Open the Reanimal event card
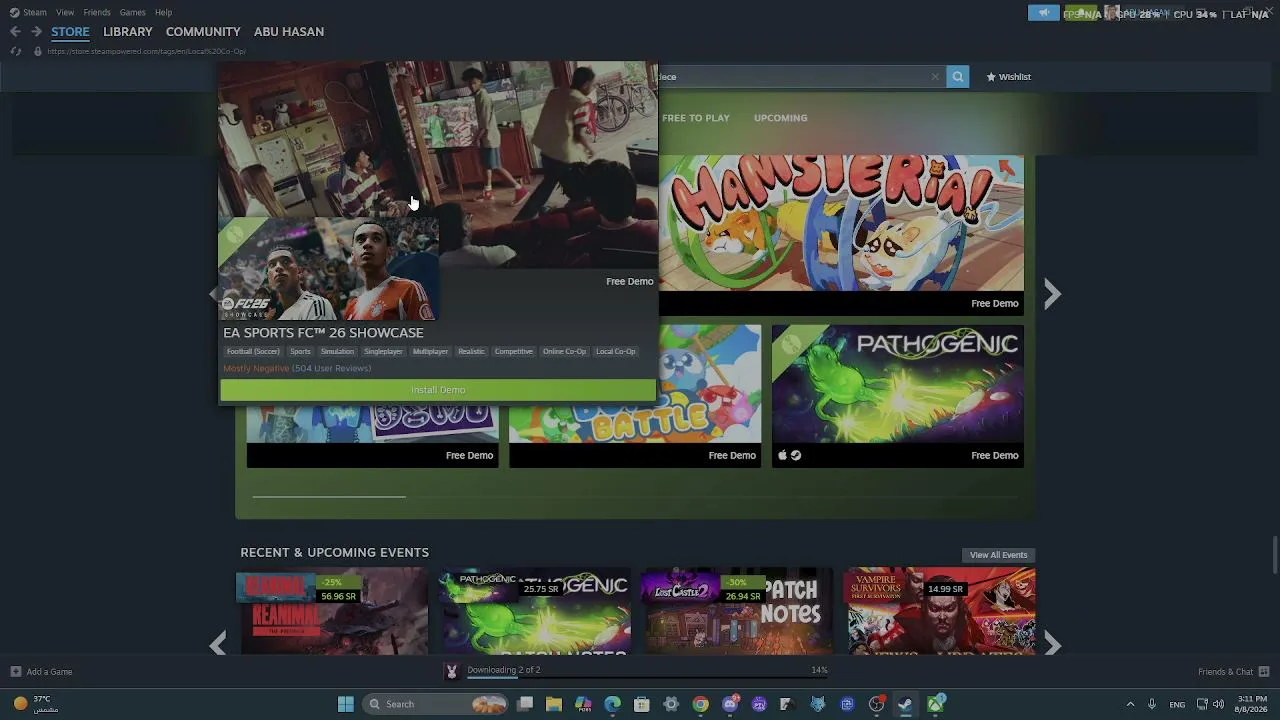This screenshot has width=1280, height=720. click(x=332, y=611)
